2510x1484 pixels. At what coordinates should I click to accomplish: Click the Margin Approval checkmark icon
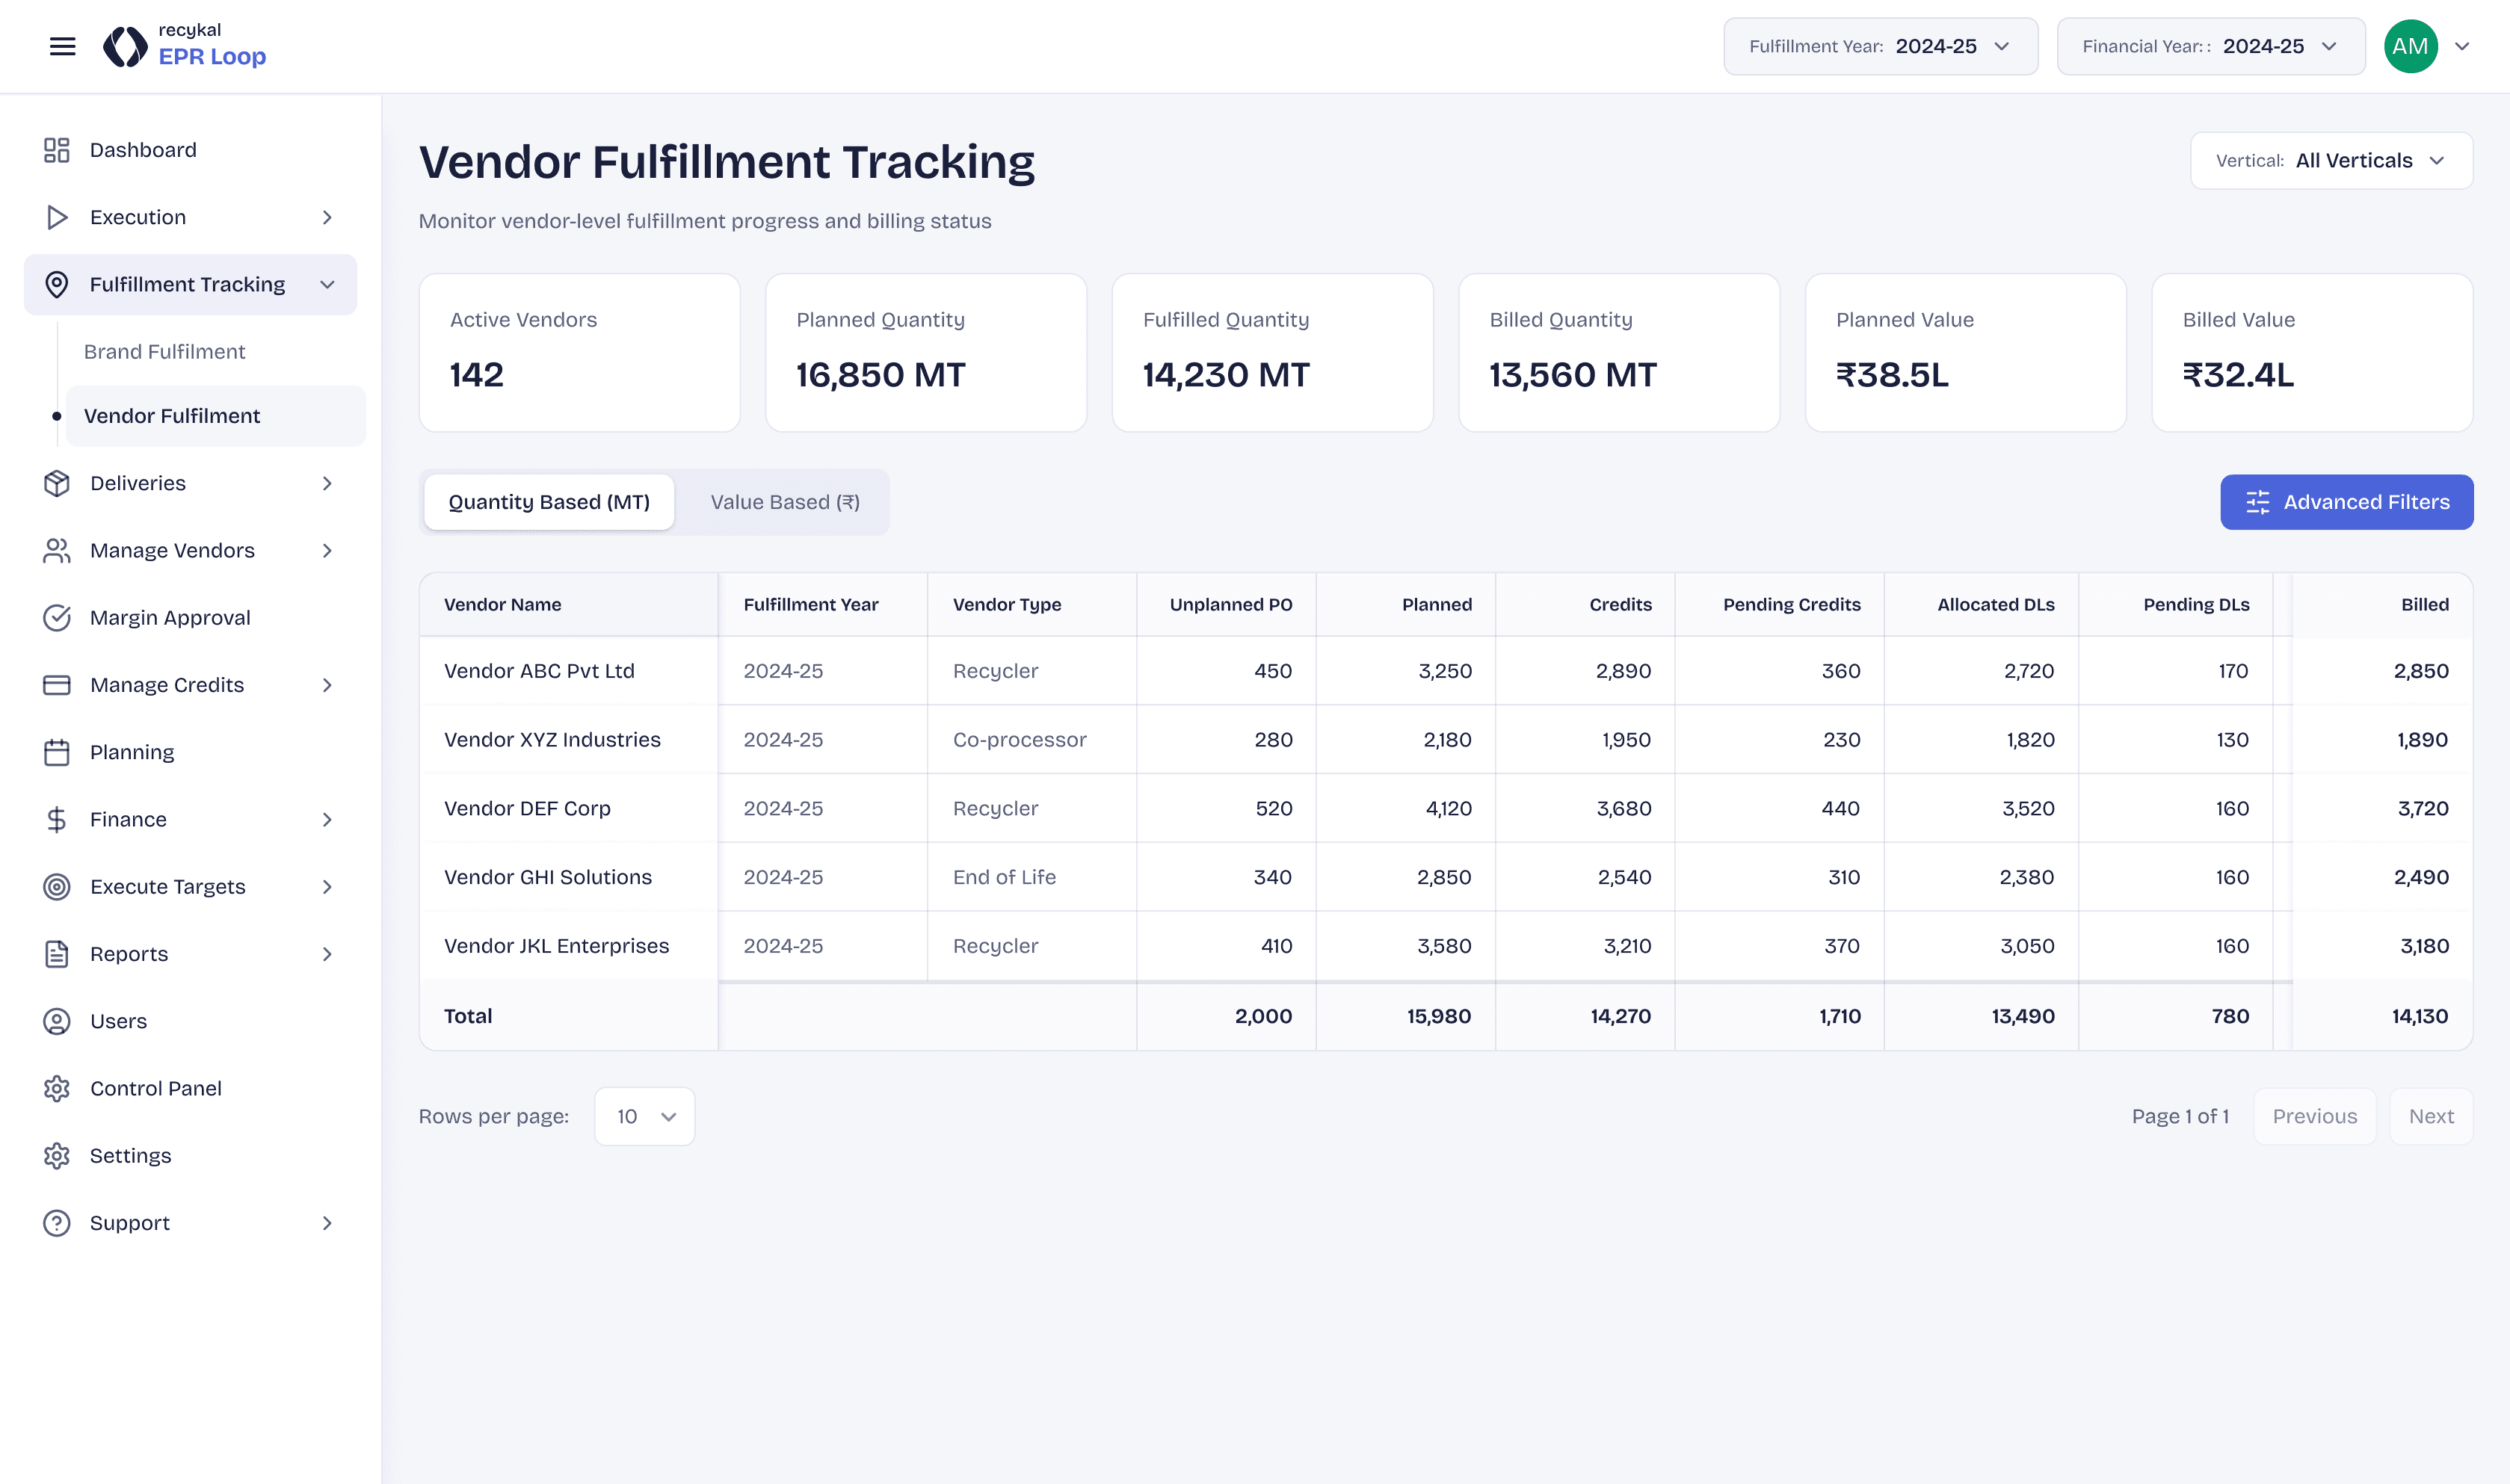click(x=57, y=618)
